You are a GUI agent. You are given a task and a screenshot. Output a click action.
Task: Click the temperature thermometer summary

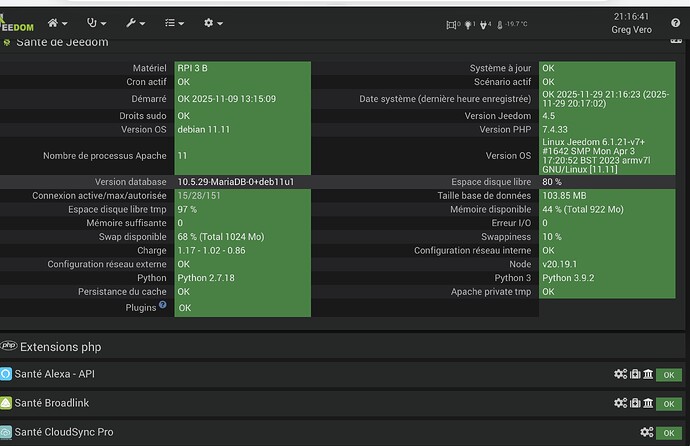pos(512,25)
